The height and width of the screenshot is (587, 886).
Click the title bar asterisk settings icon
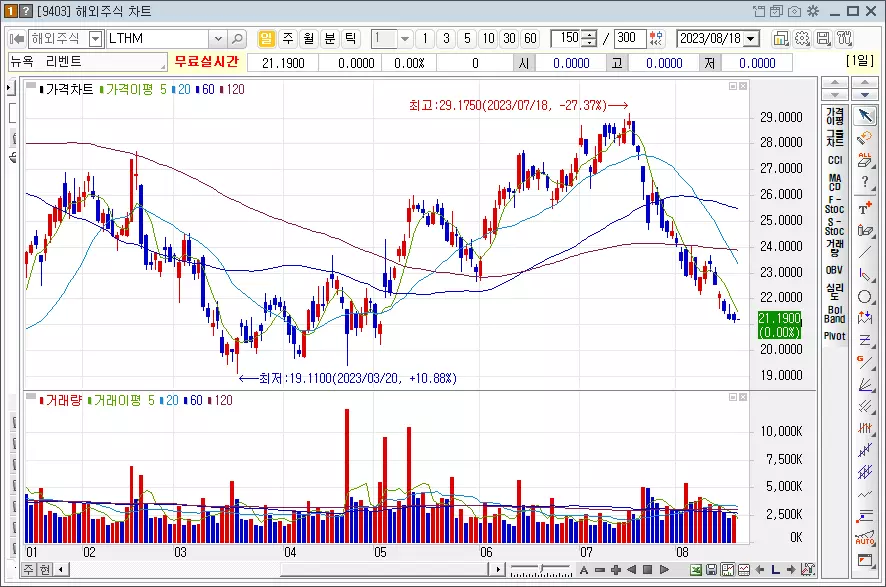coord(813,11)
